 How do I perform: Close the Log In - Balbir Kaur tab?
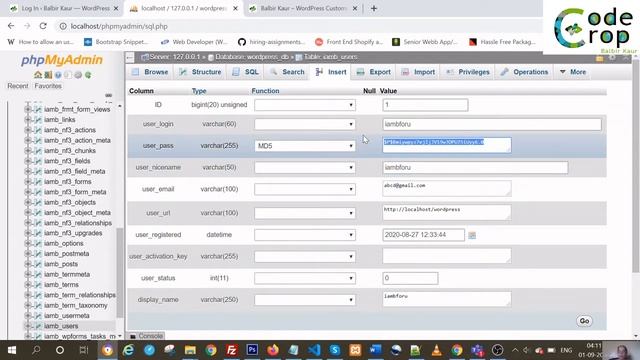pos(116,8)
